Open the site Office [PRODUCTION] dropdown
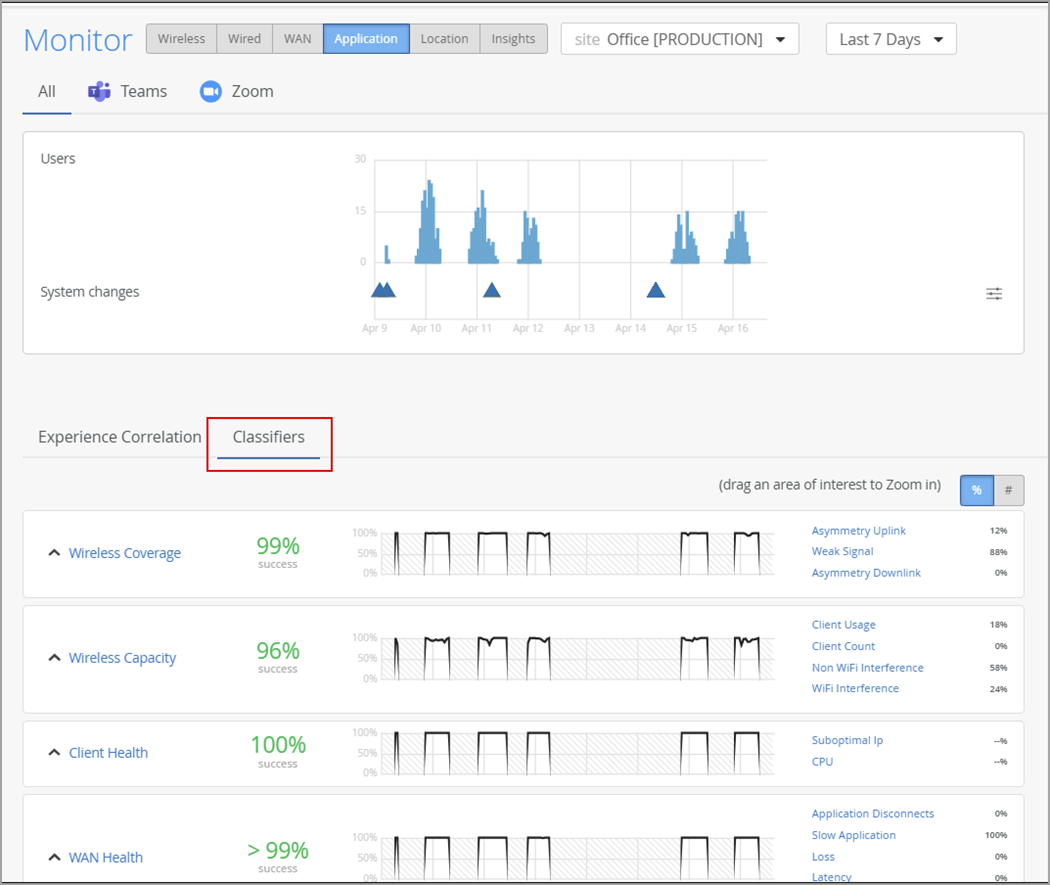 pyautogui.click(x=679, y=39)
